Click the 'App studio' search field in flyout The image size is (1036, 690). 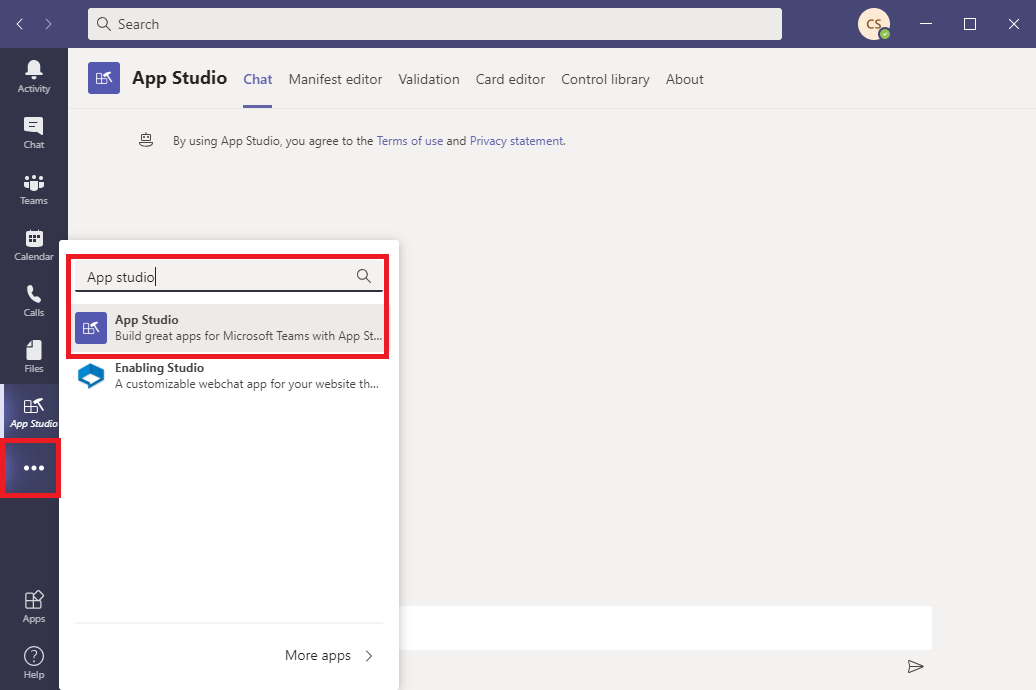point(229,276)
